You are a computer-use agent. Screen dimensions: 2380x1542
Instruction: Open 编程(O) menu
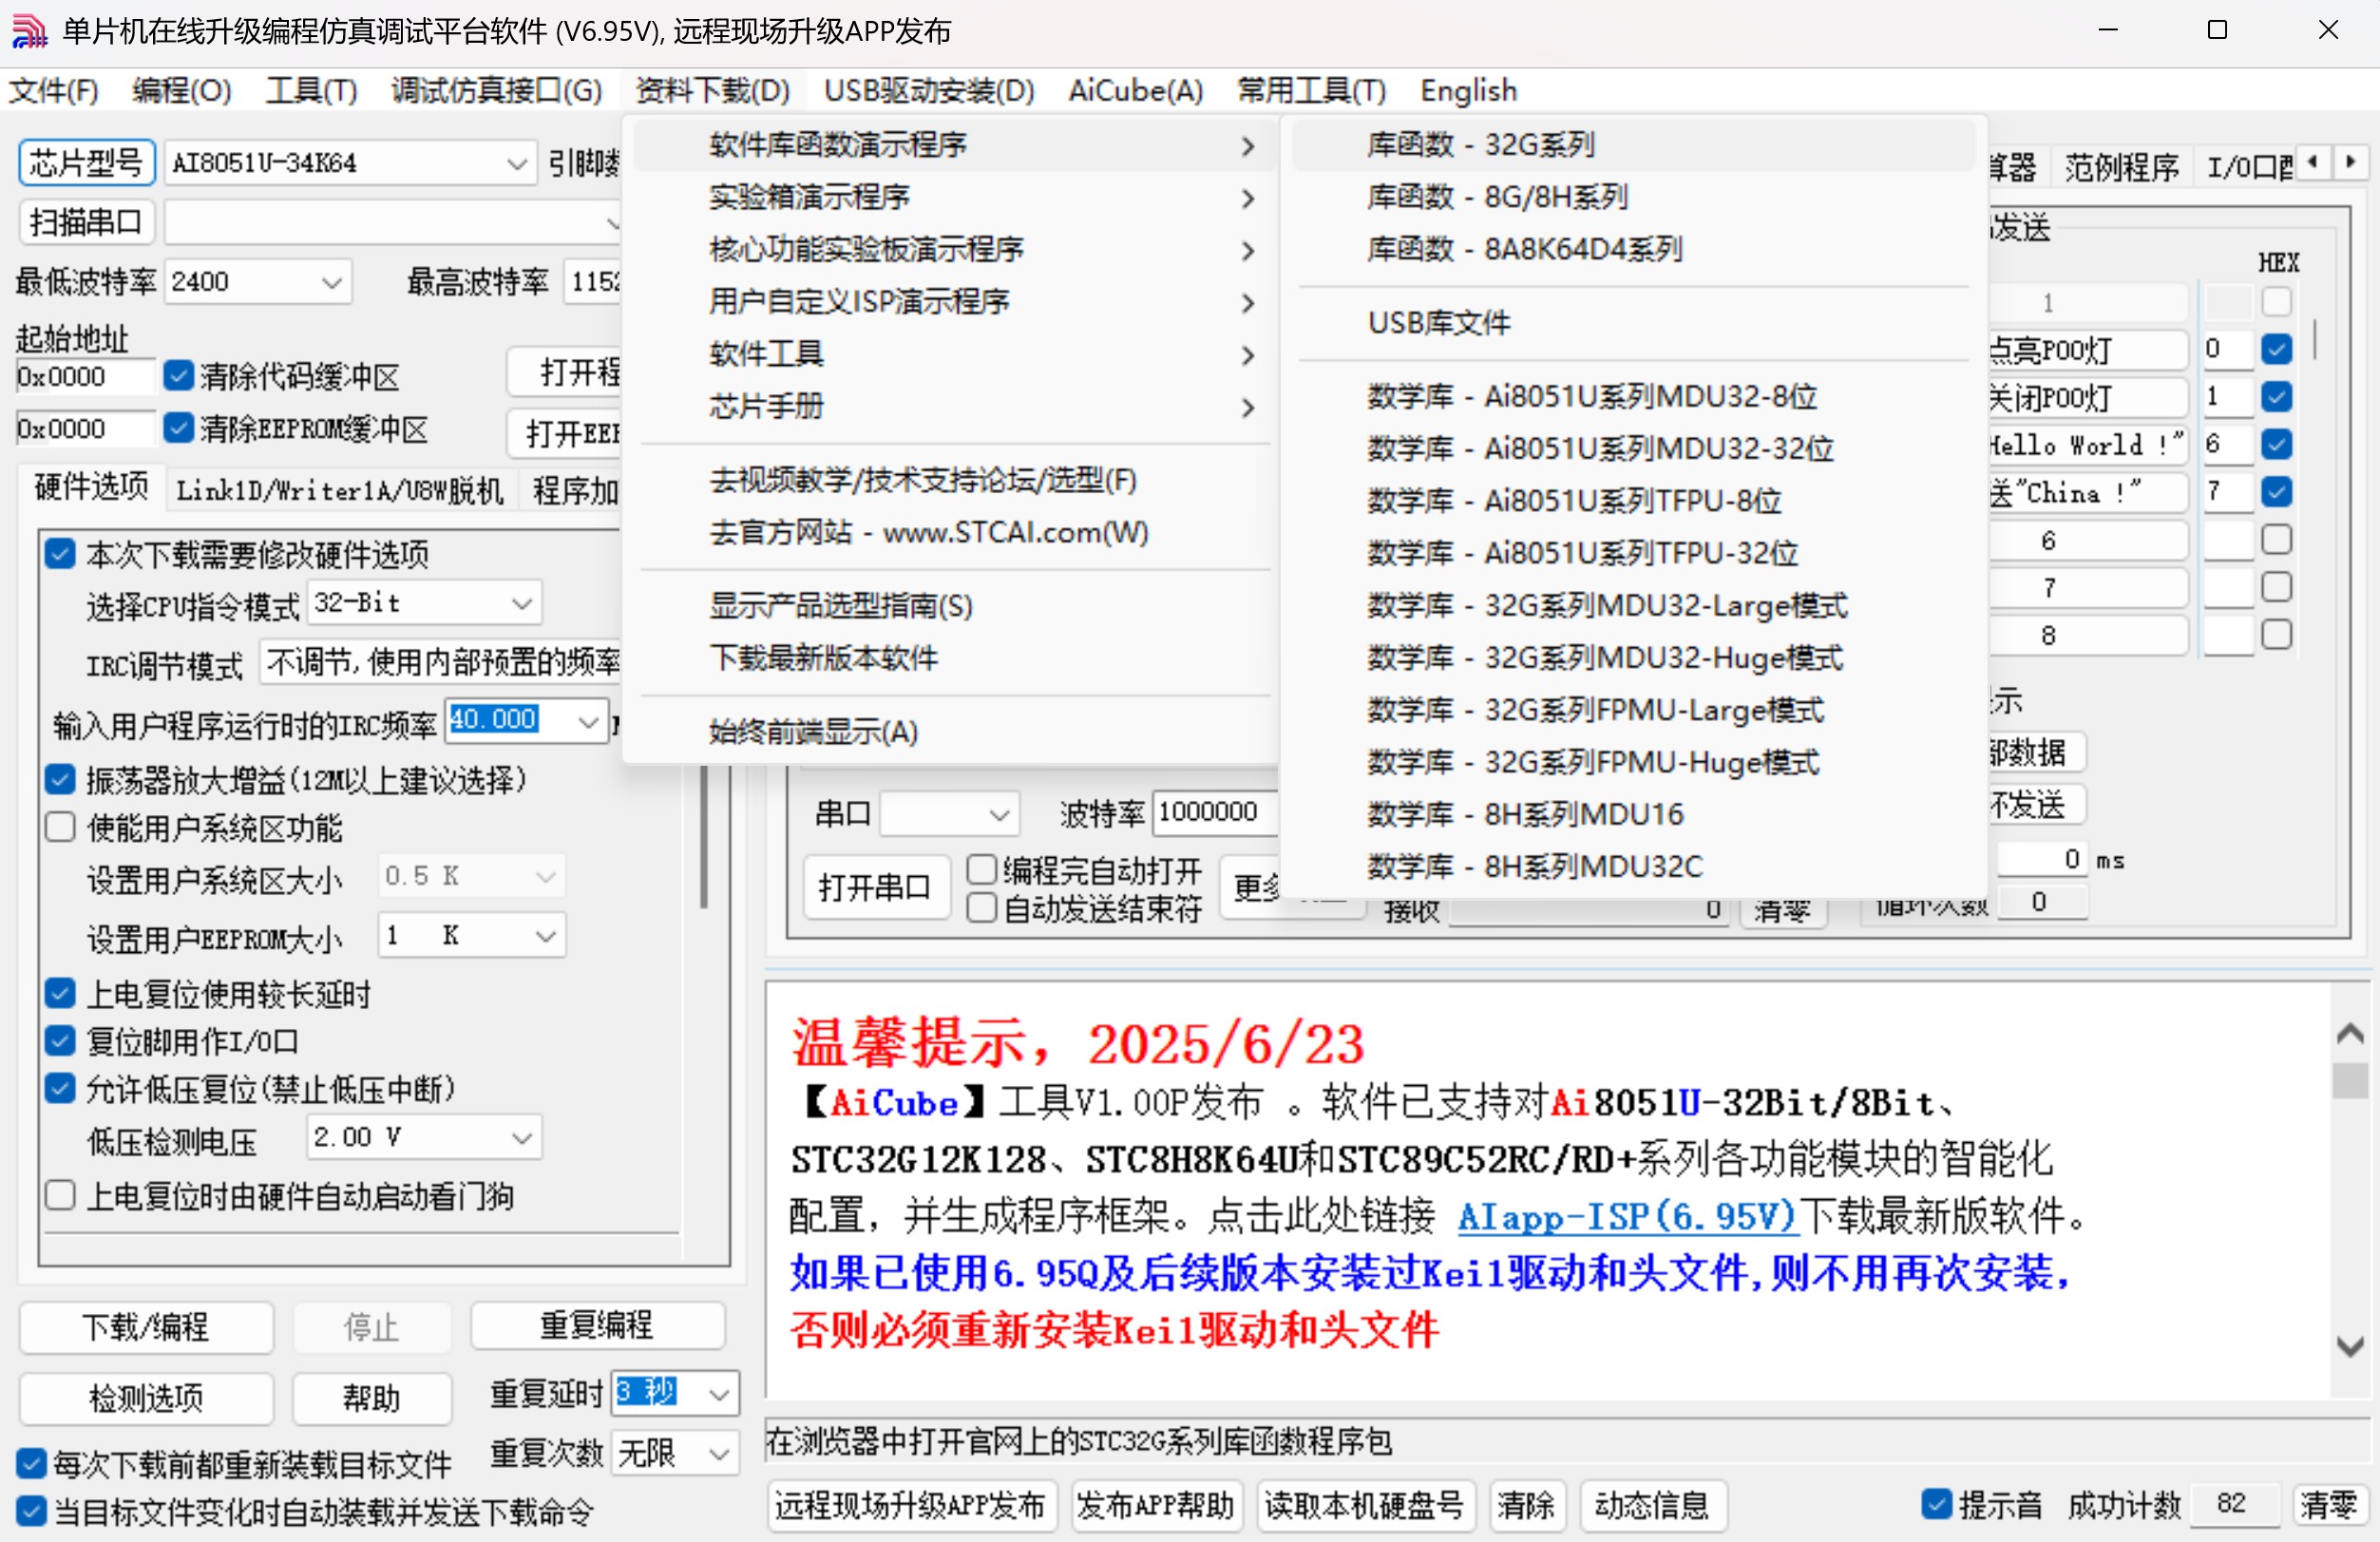pos(182,91)
